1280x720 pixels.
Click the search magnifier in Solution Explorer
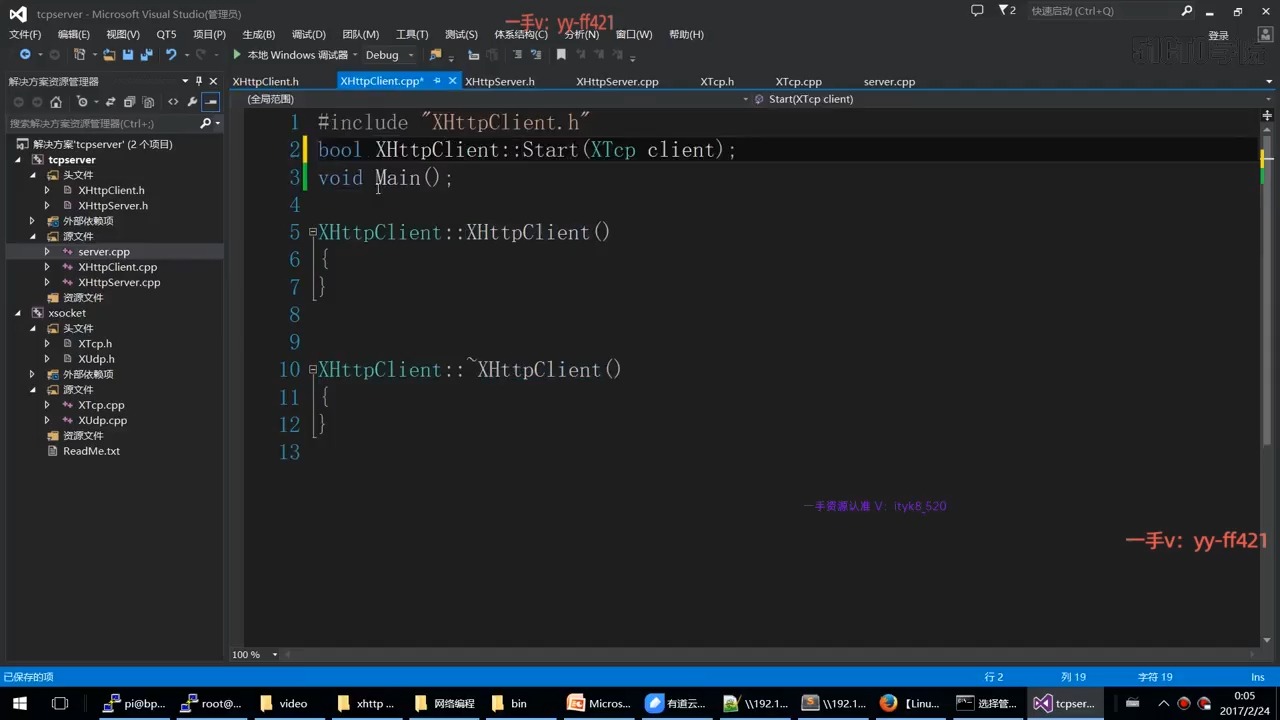coord(206,123)
